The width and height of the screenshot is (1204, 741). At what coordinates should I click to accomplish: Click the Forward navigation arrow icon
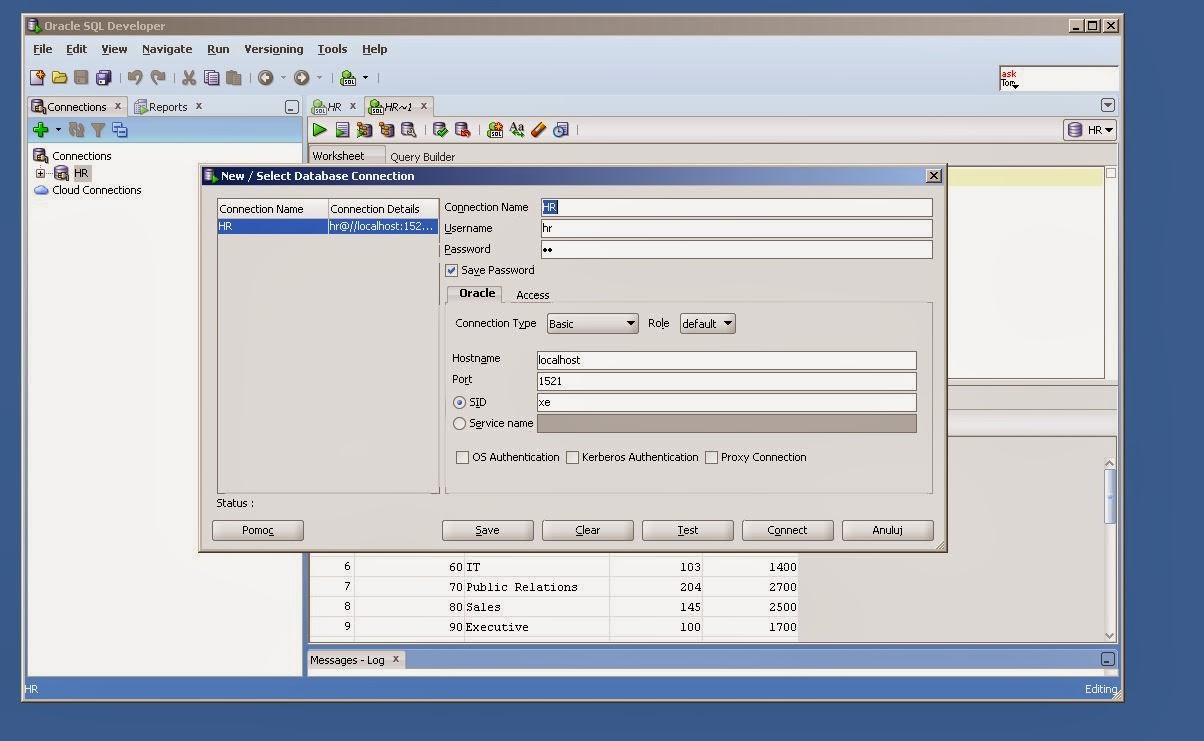point(301,78)
